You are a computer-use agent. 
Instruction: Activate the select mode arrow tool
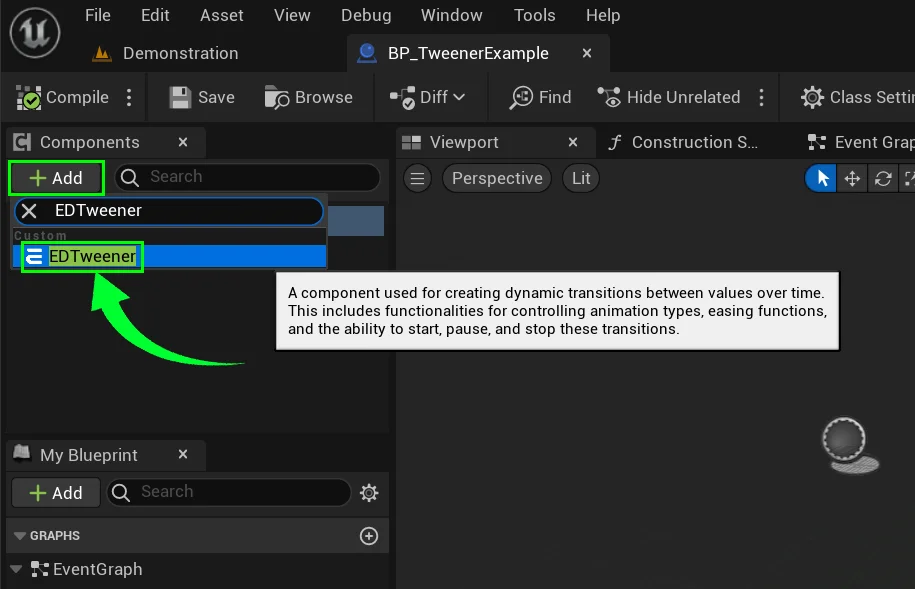click(x=823, y=179)
